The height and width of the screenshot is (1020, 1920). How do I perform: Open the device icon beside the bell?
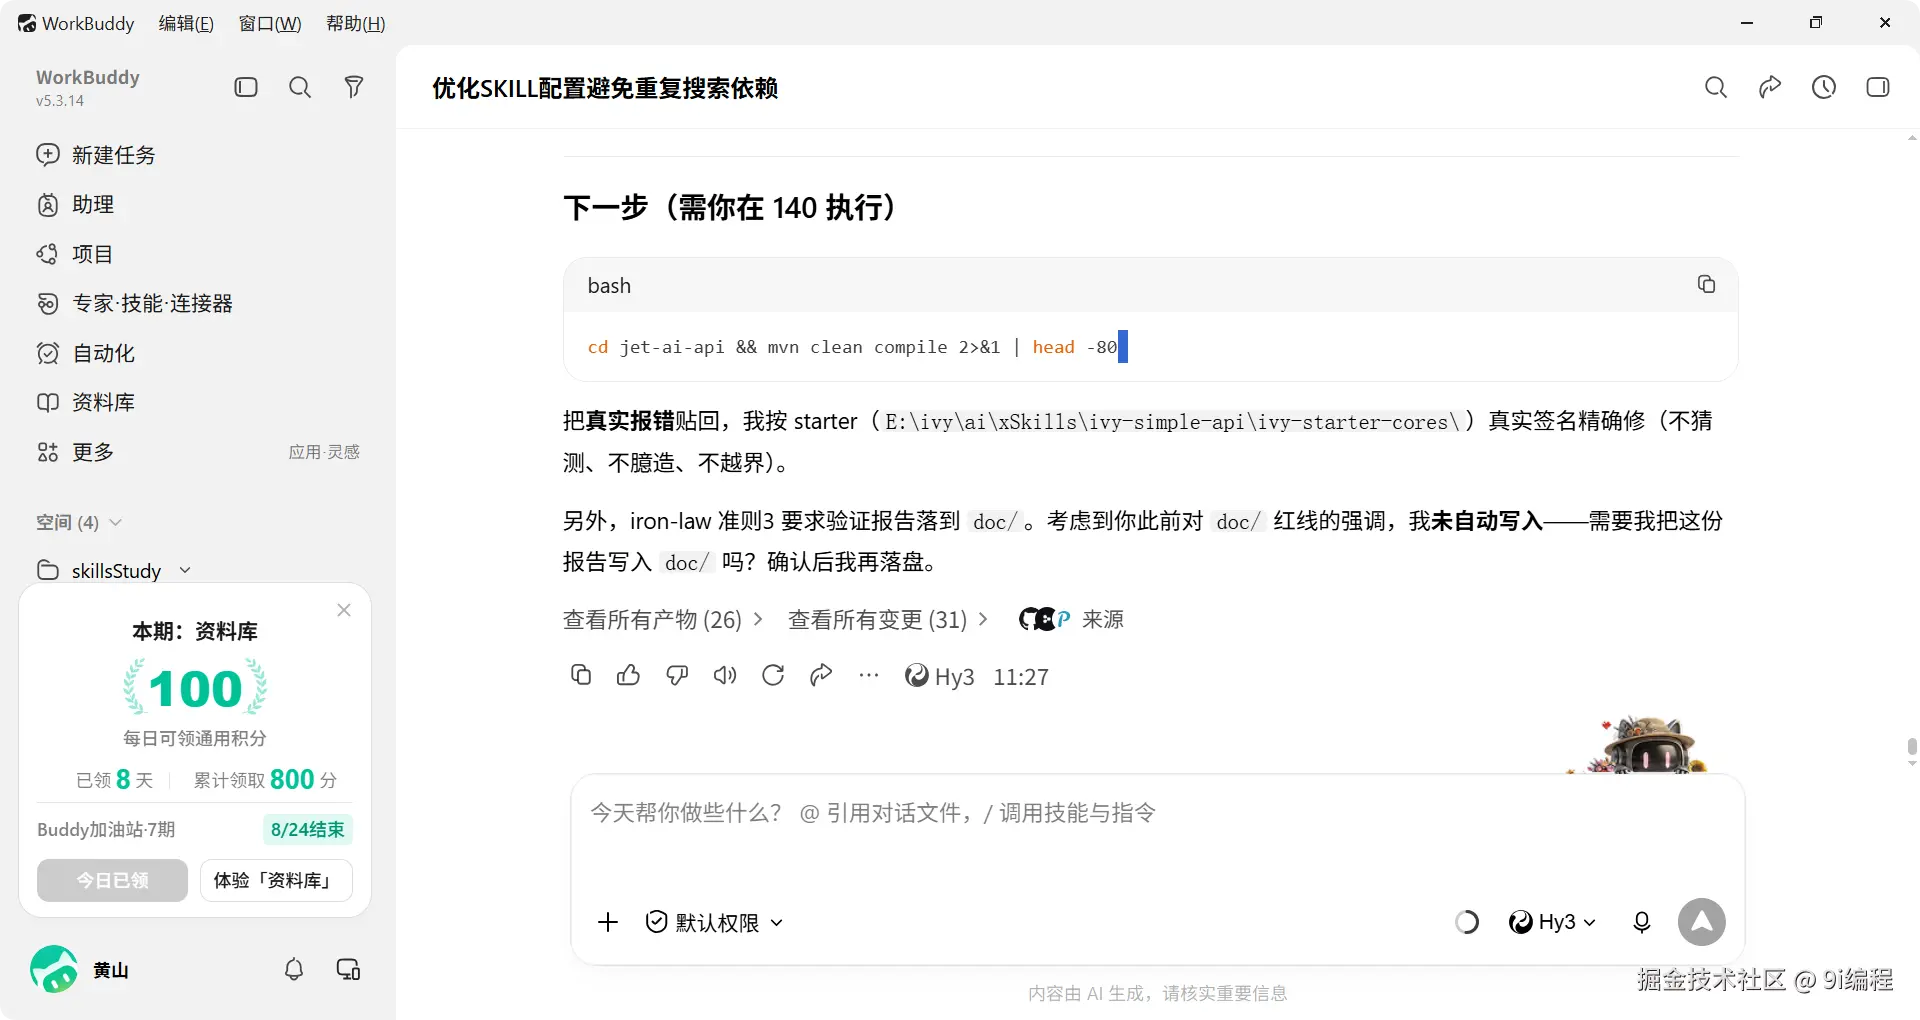(348, 969)
